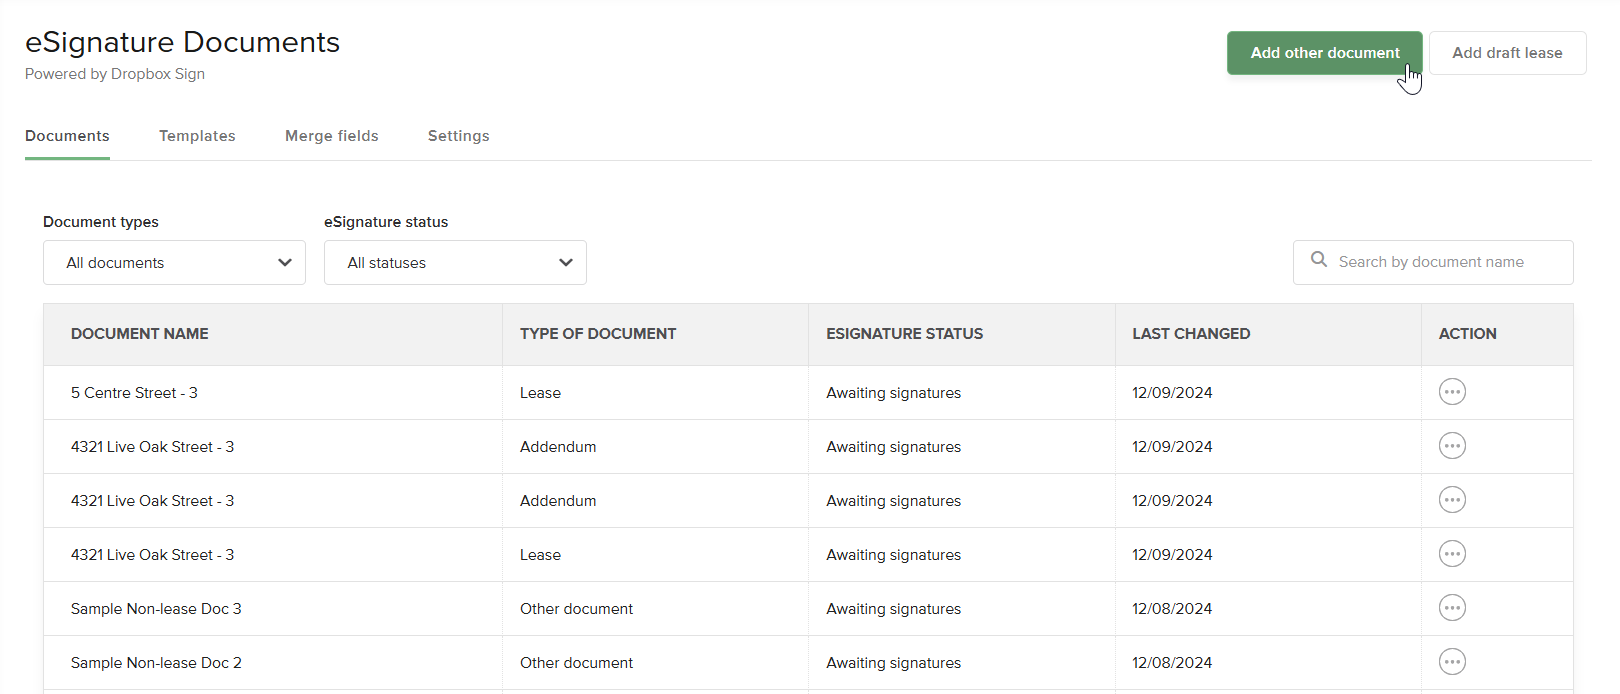
Task: Click 12/08/2024 date for Sample Non-lease Doc 3
Action: coord(1172,609)
